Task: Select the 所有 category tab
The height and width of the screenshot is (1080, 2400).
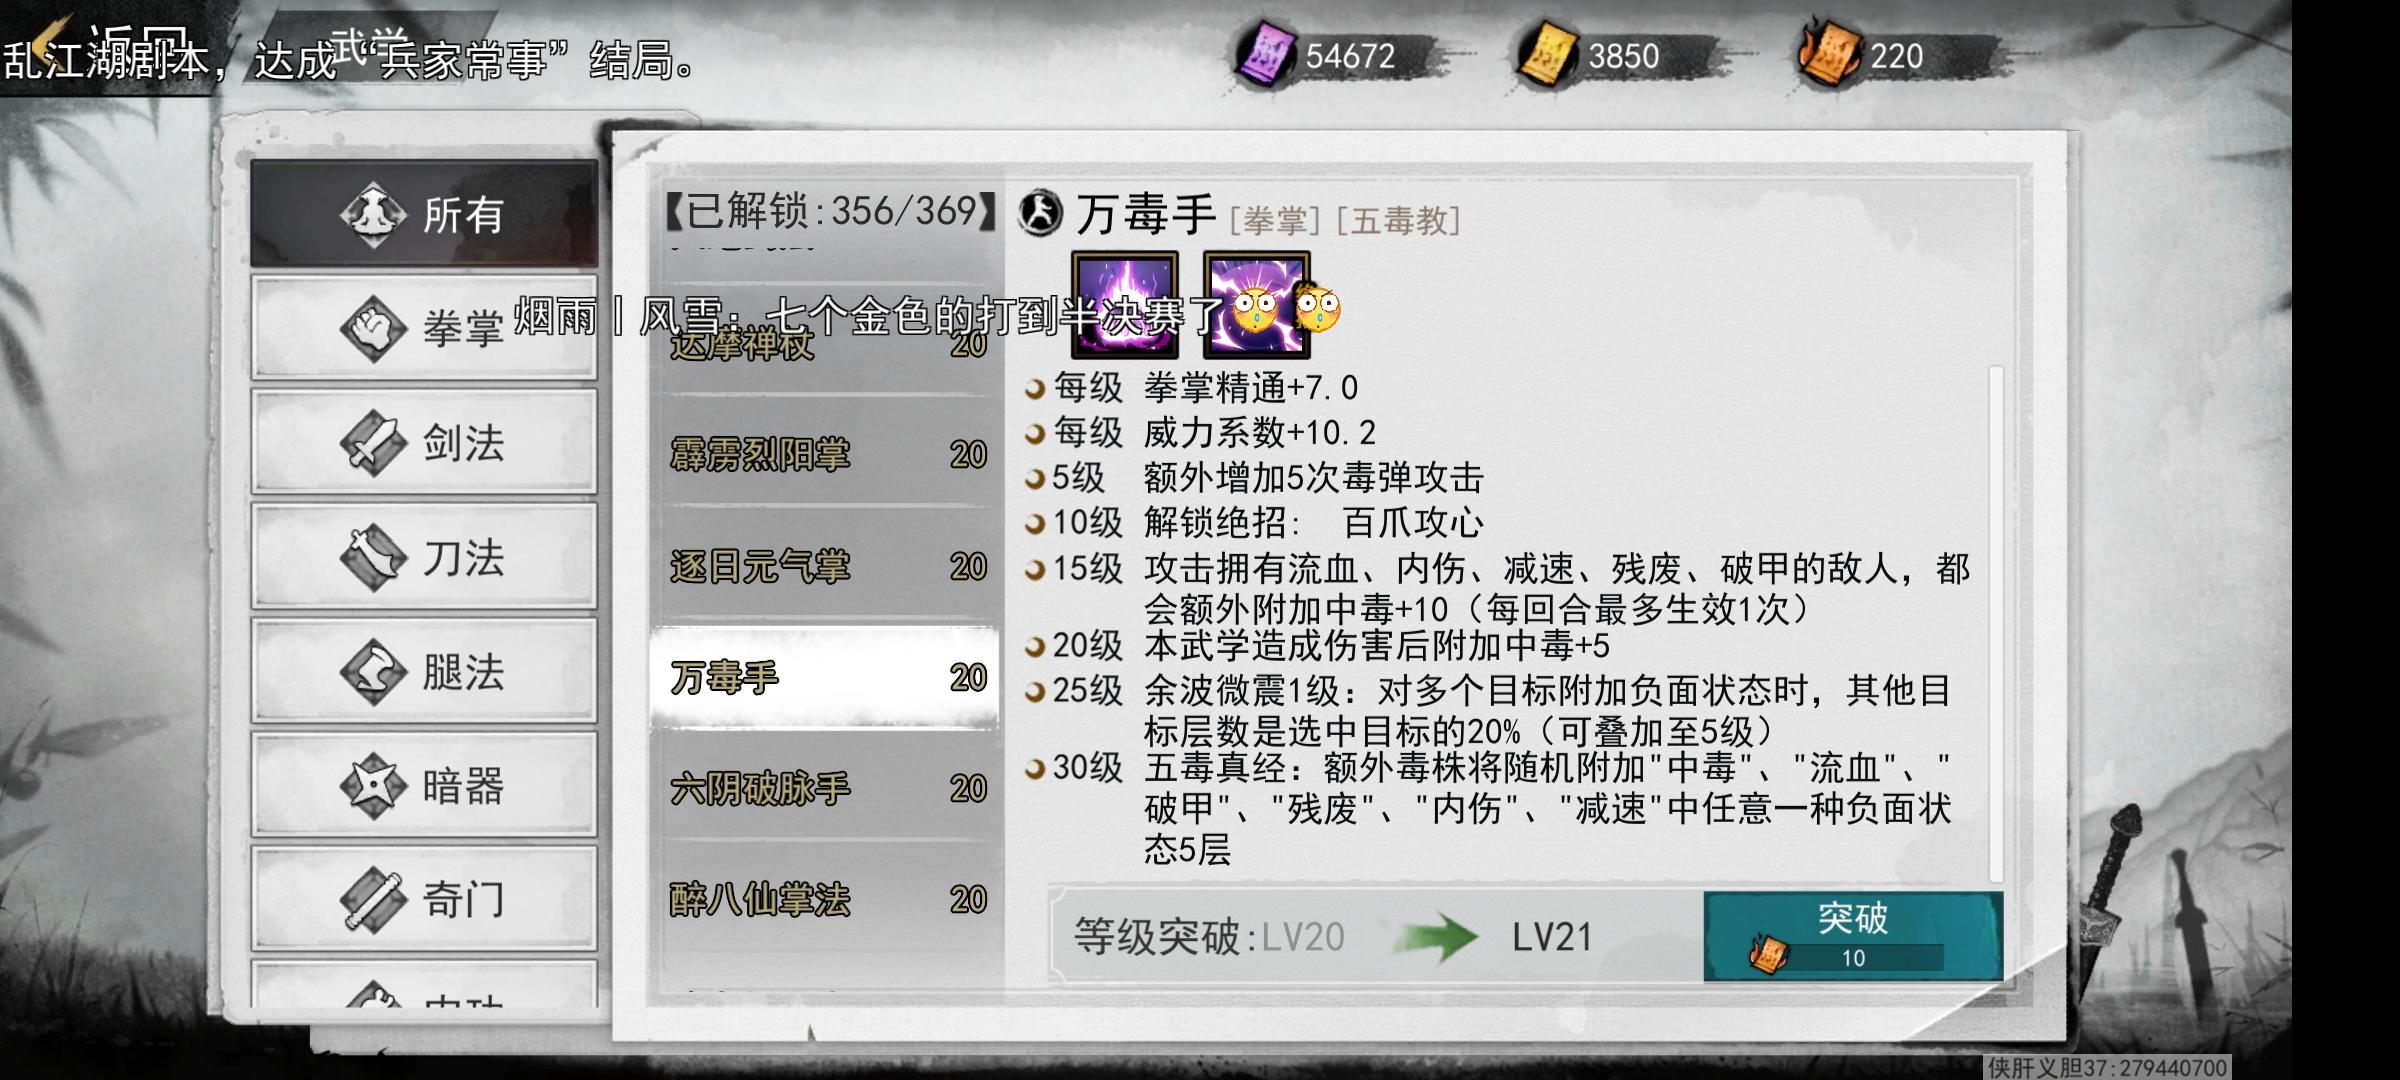Action: [424, 213]
